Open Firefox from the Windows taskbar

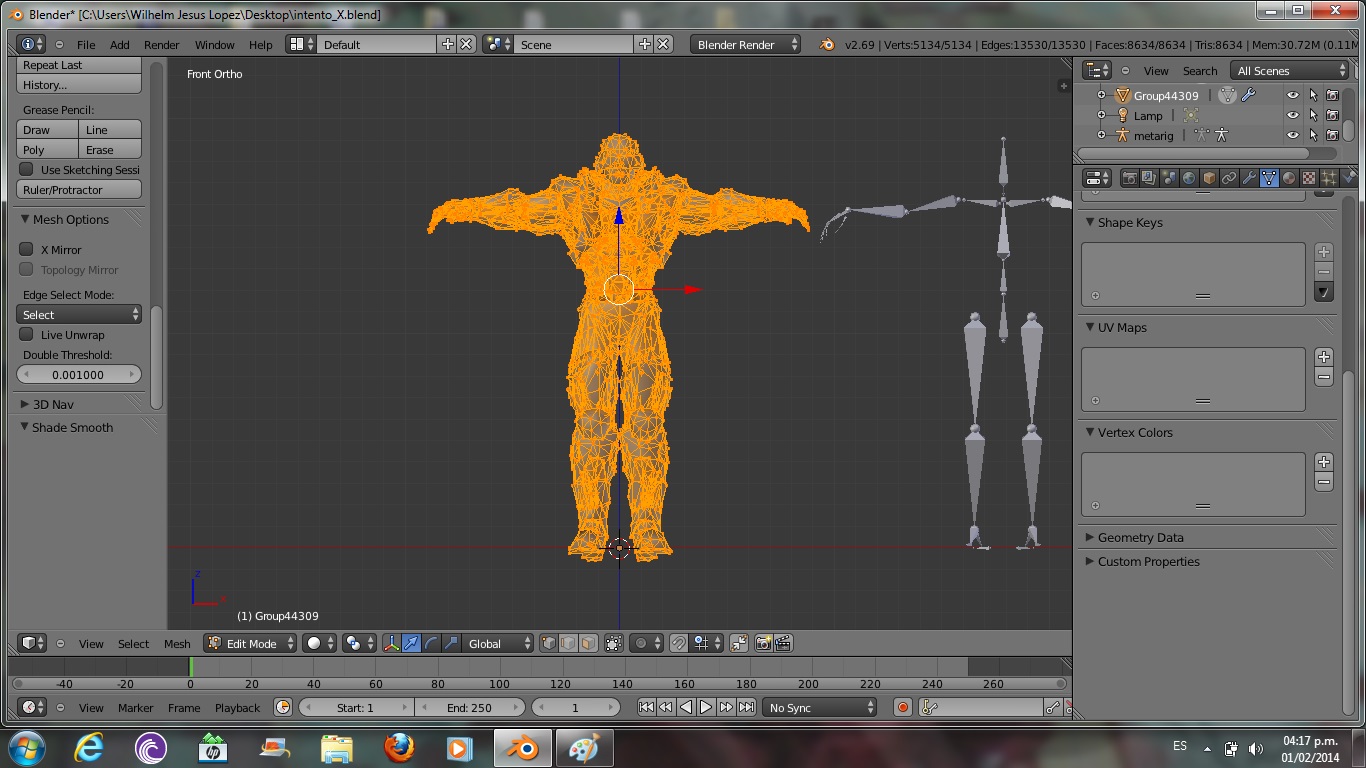click(x=398, y=748)
